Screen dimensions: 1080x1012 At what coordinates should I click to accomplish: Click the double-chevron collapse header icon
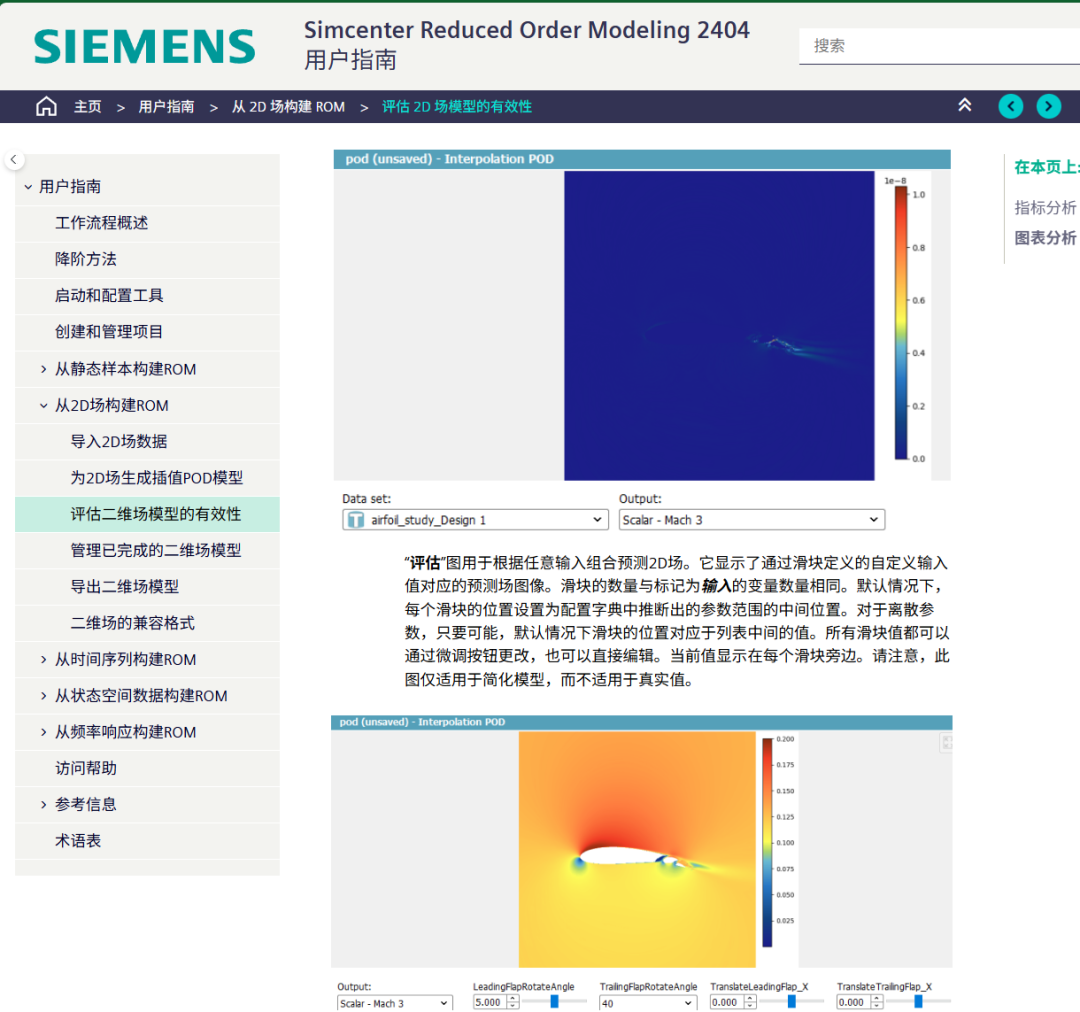coord(964,105)
